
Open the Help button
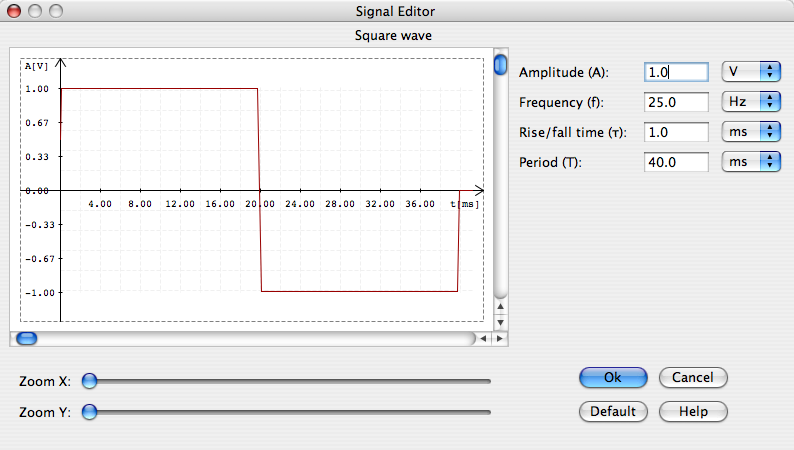click(693, 411)
